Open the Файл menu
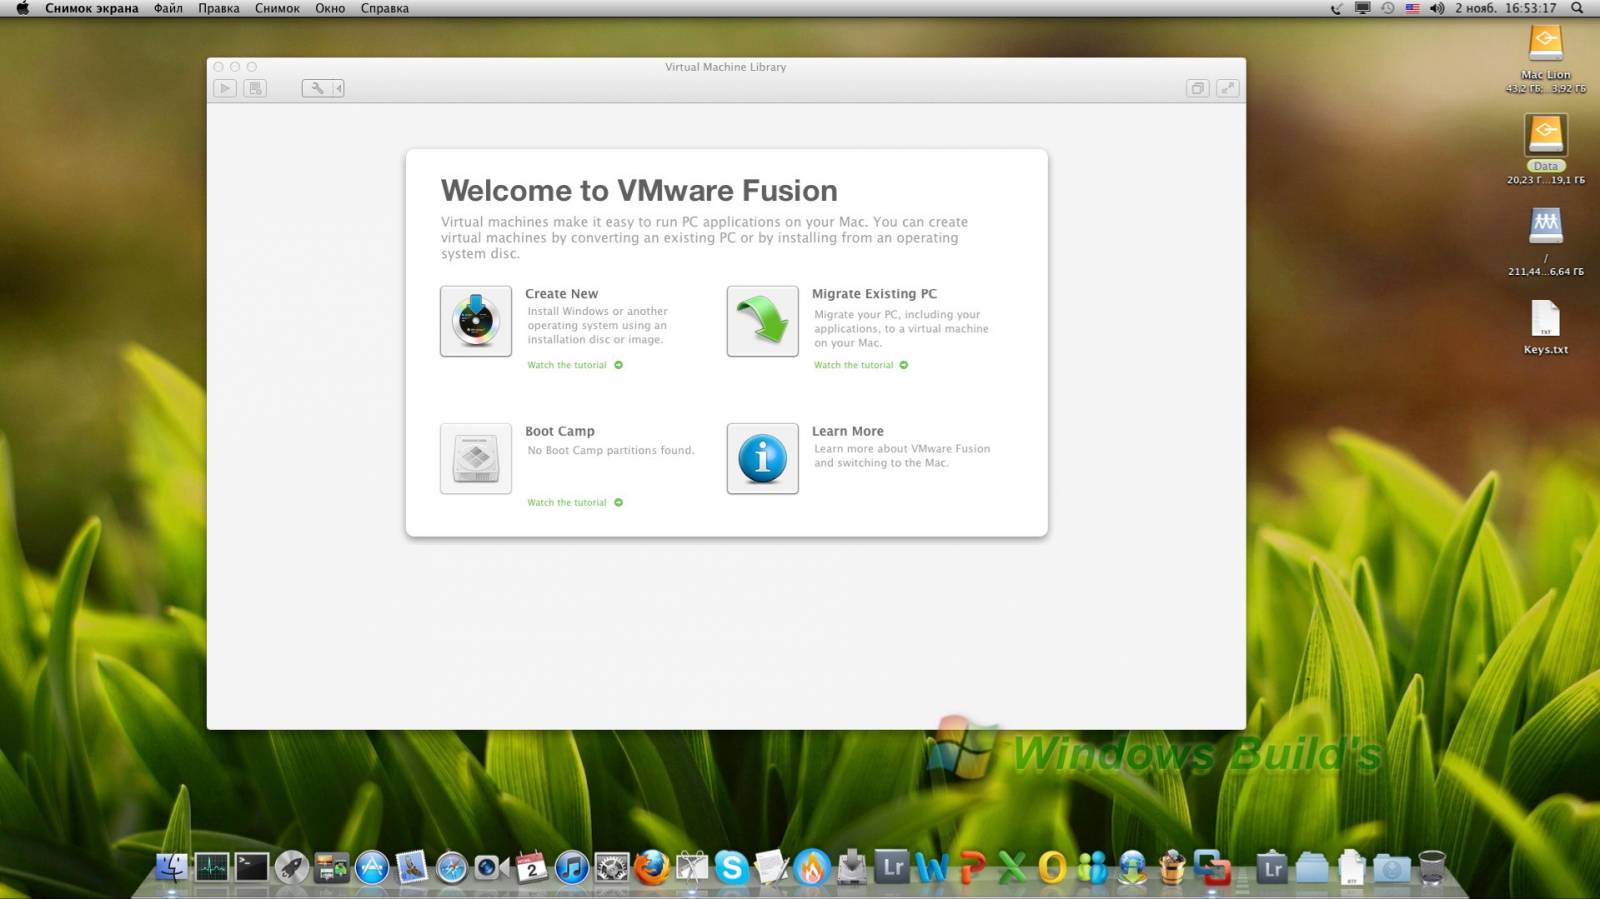The image size is (1600, 899). tap(168, 8)
